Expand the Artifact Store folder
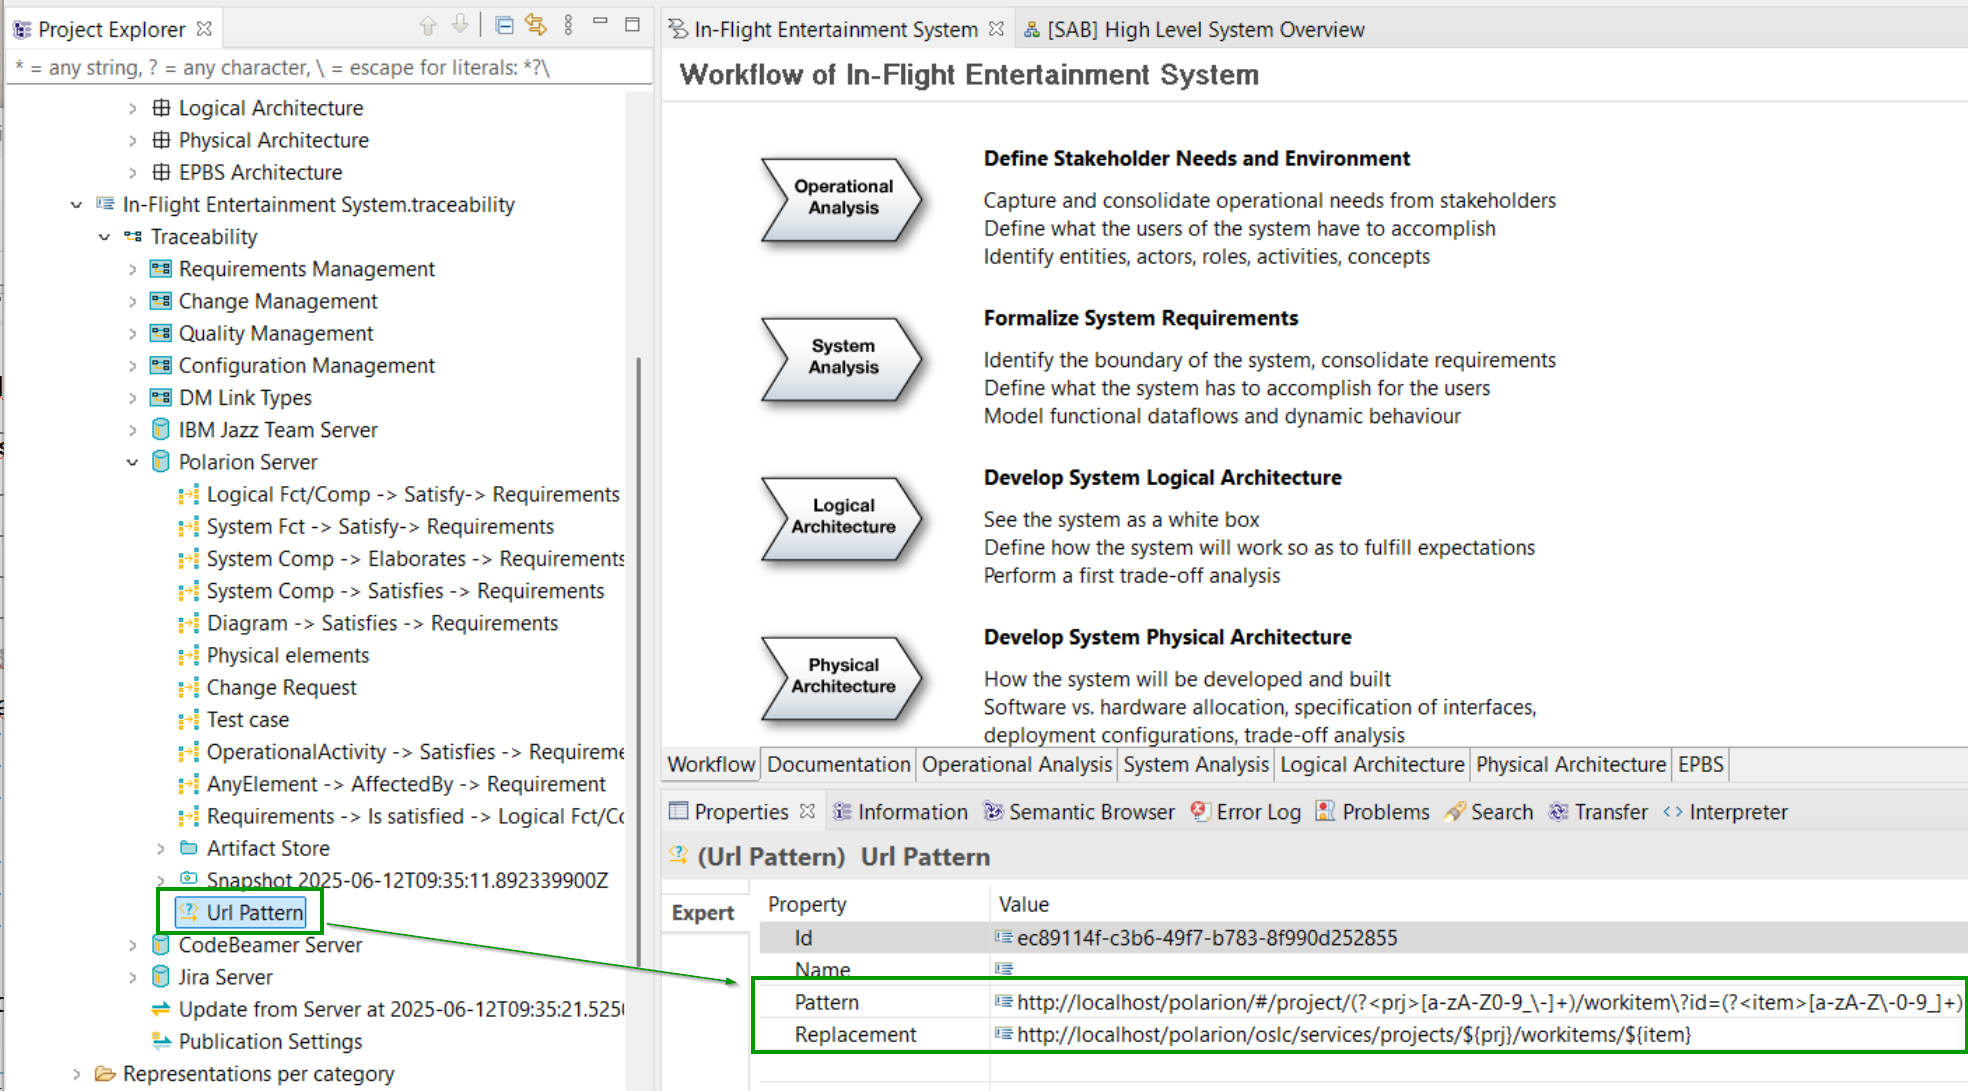This screenshot has width=1968, height=1091. point(160,848)
